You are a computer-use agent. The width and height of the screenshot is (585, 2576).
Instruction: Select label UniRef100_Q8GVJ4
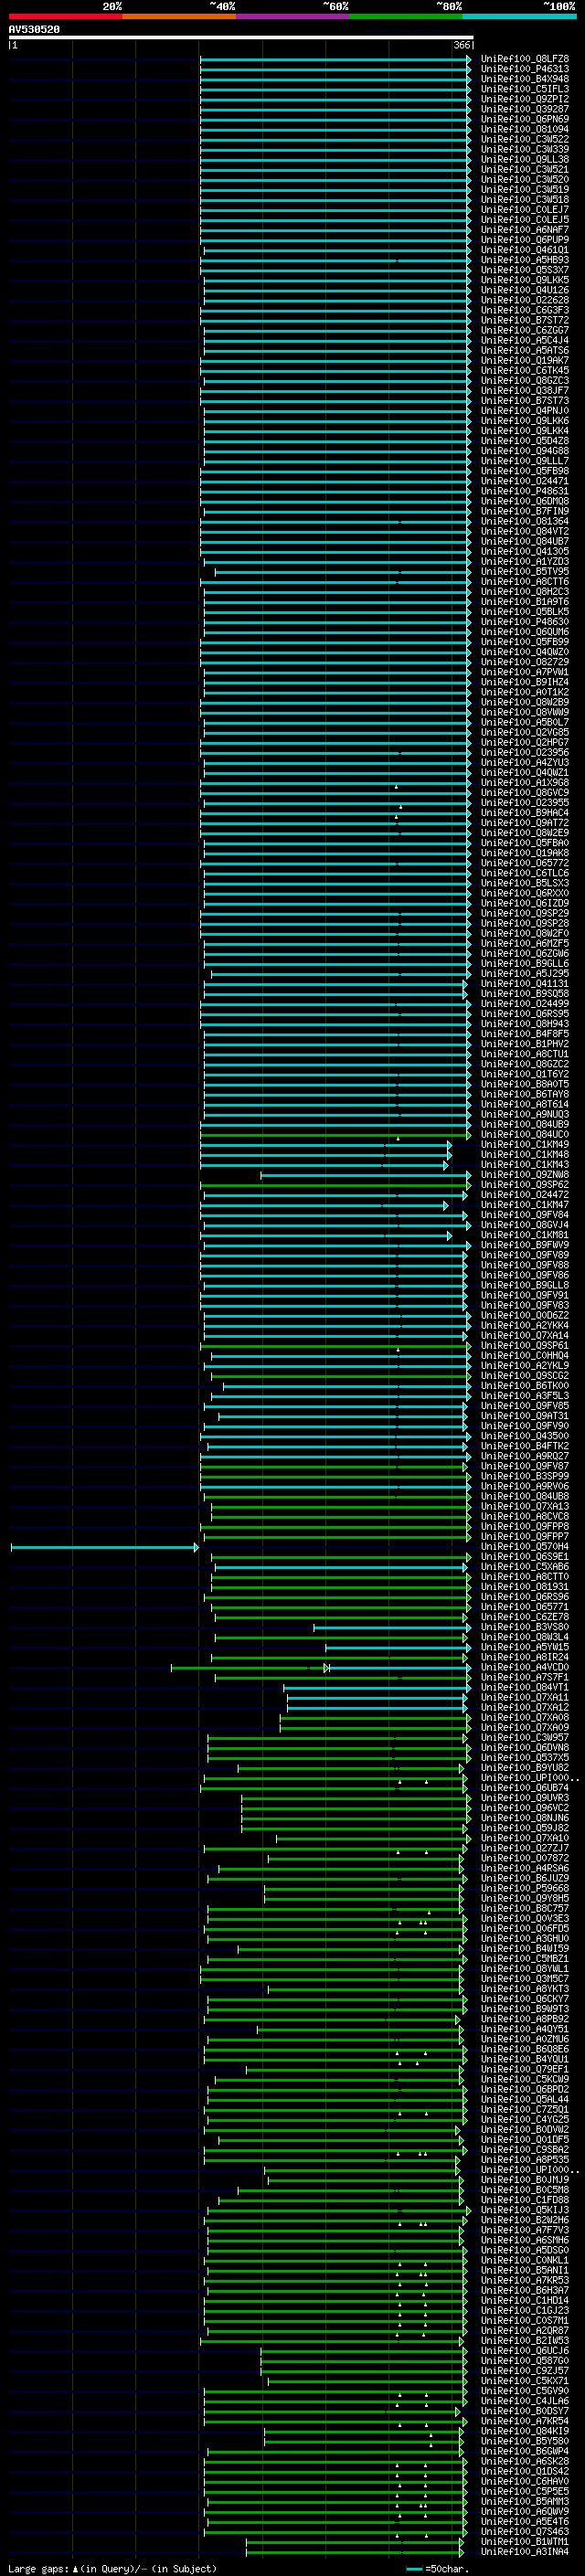point(525,1225)
